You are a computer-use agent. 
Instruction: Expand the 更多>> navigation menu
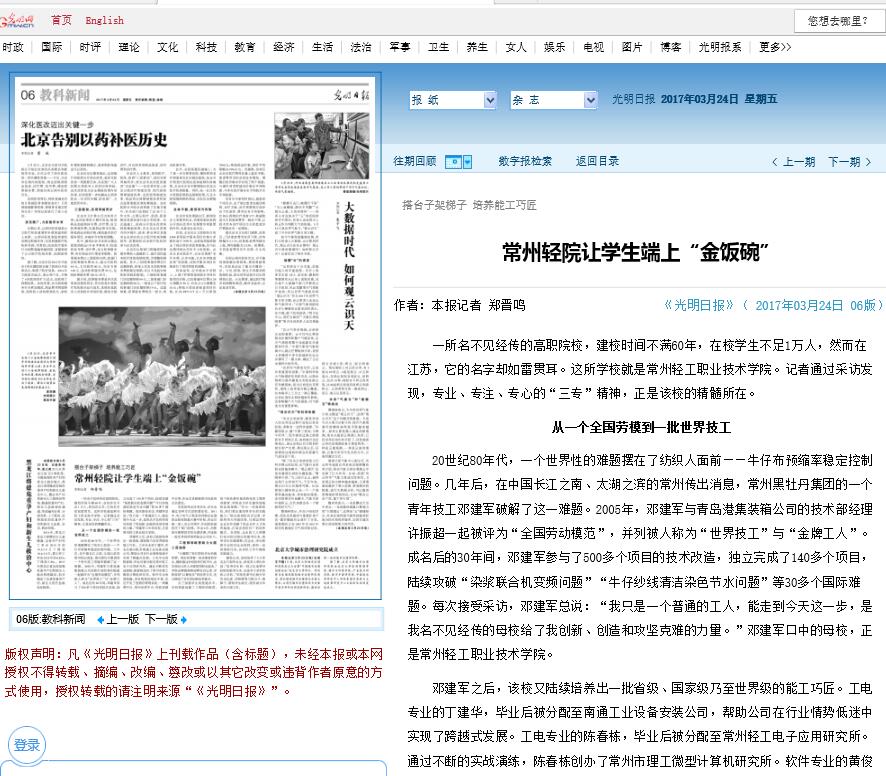coord(774,47)
